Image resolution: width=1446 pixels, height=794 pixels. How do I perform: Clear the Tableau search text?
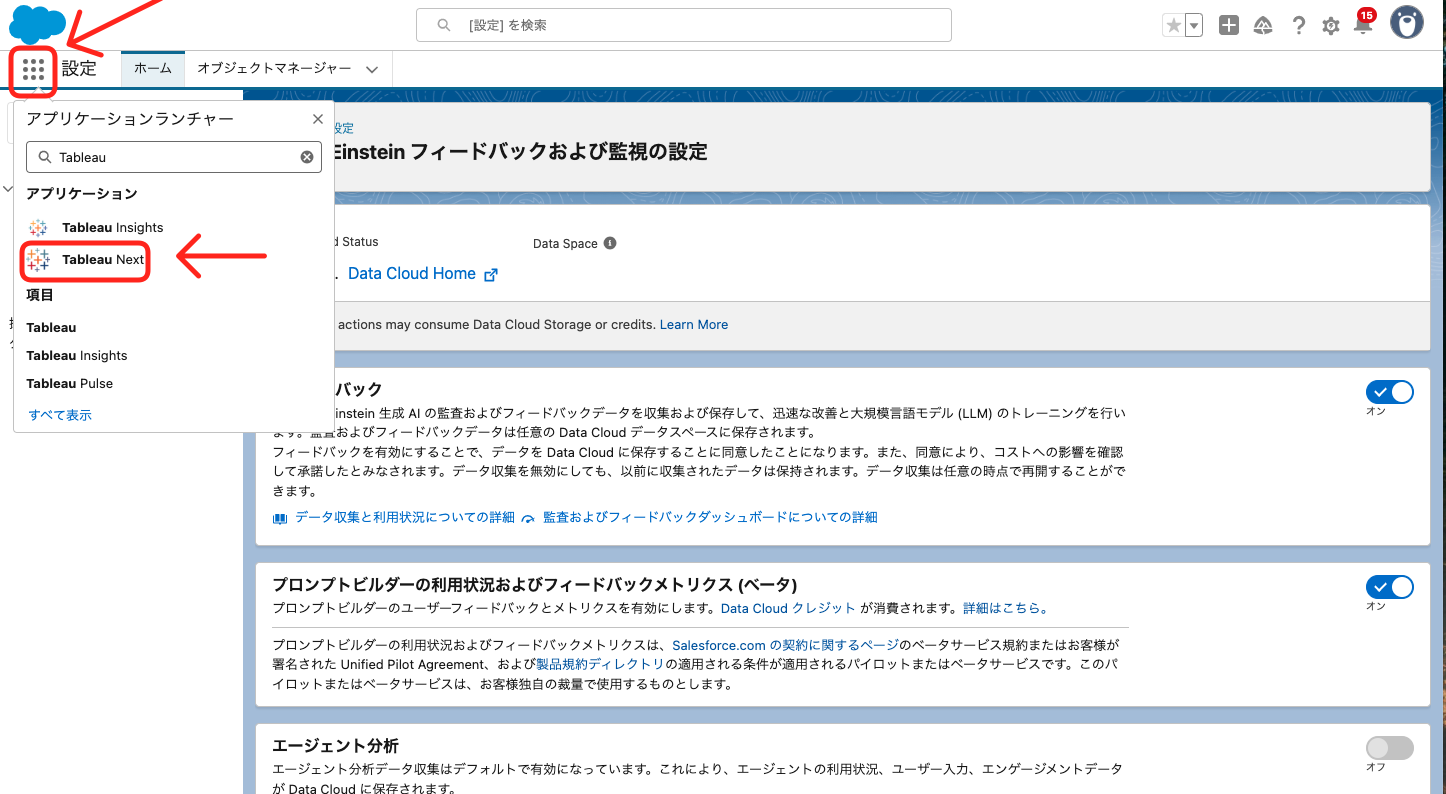pyautogui.click(x=307, y=157)
